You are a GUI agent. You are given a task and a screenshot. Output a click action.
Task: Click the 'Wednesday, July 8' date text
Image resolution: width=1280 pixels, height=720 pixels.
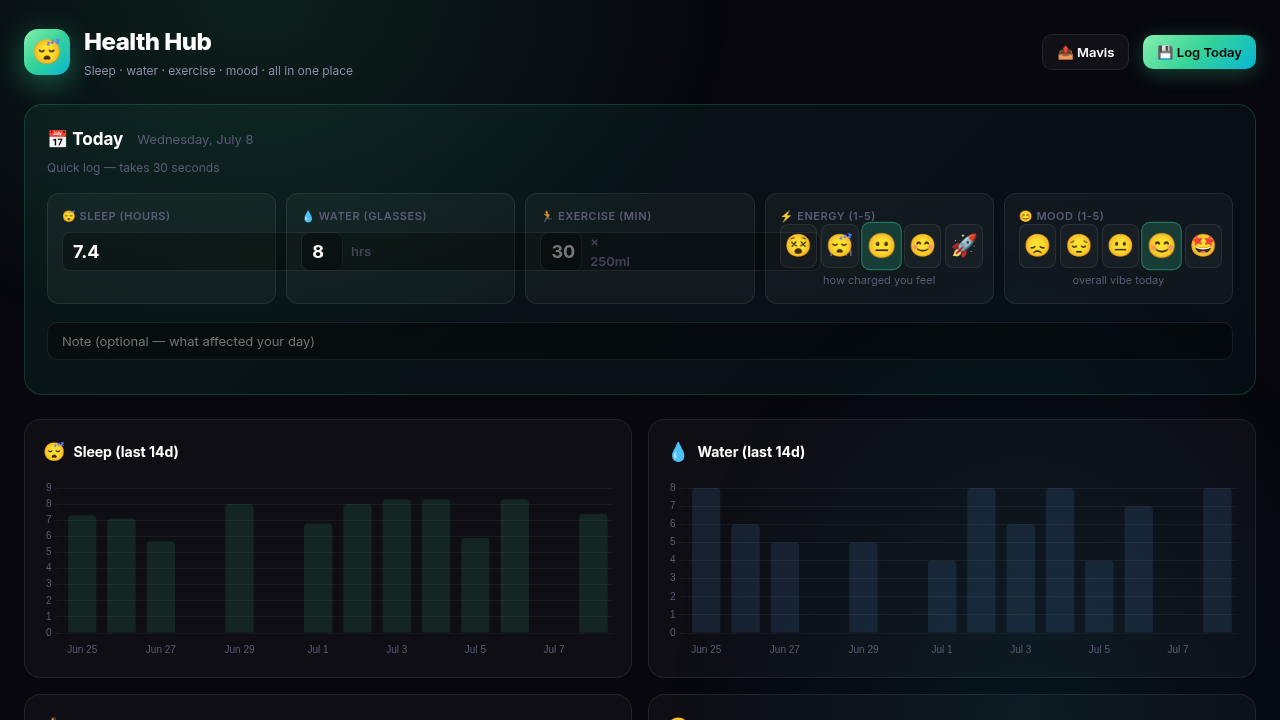pos(195,140)
